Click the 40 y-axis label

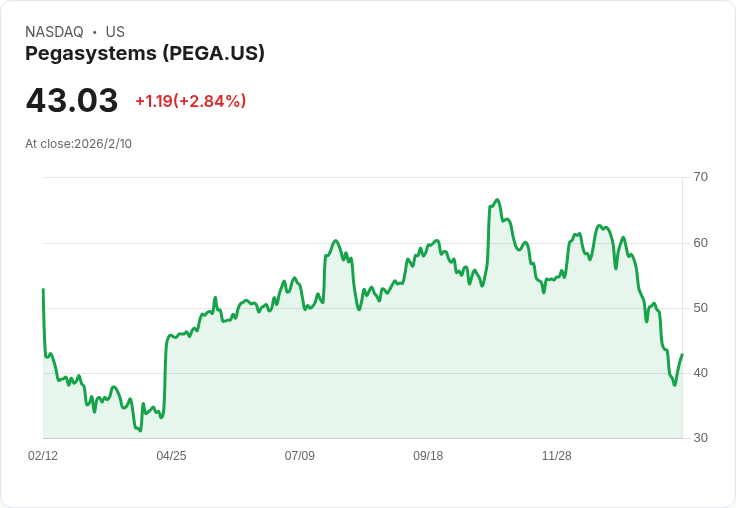(700, 373)
